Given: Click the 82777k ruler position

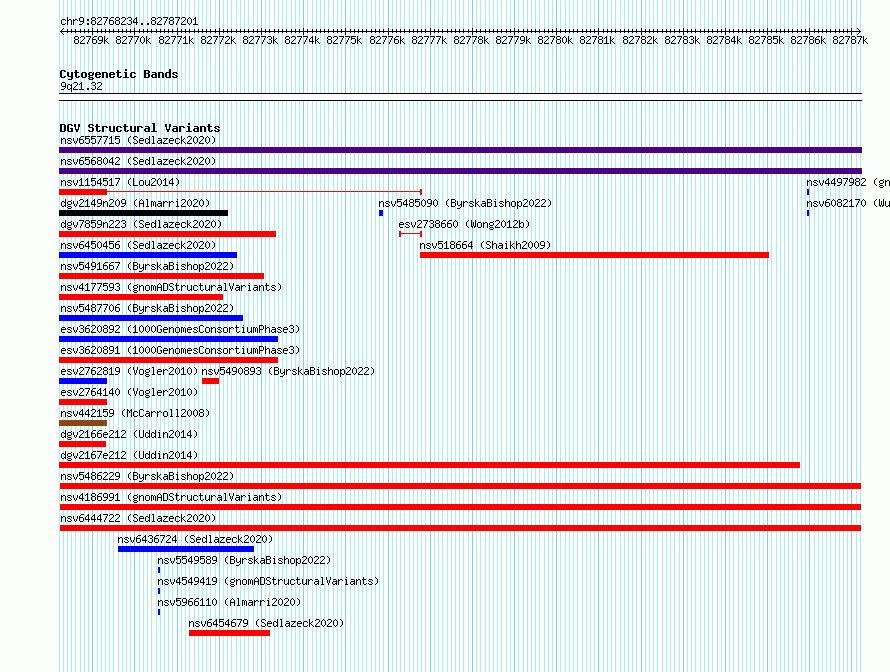Looking at the screenshot, I should coord(429,40).
